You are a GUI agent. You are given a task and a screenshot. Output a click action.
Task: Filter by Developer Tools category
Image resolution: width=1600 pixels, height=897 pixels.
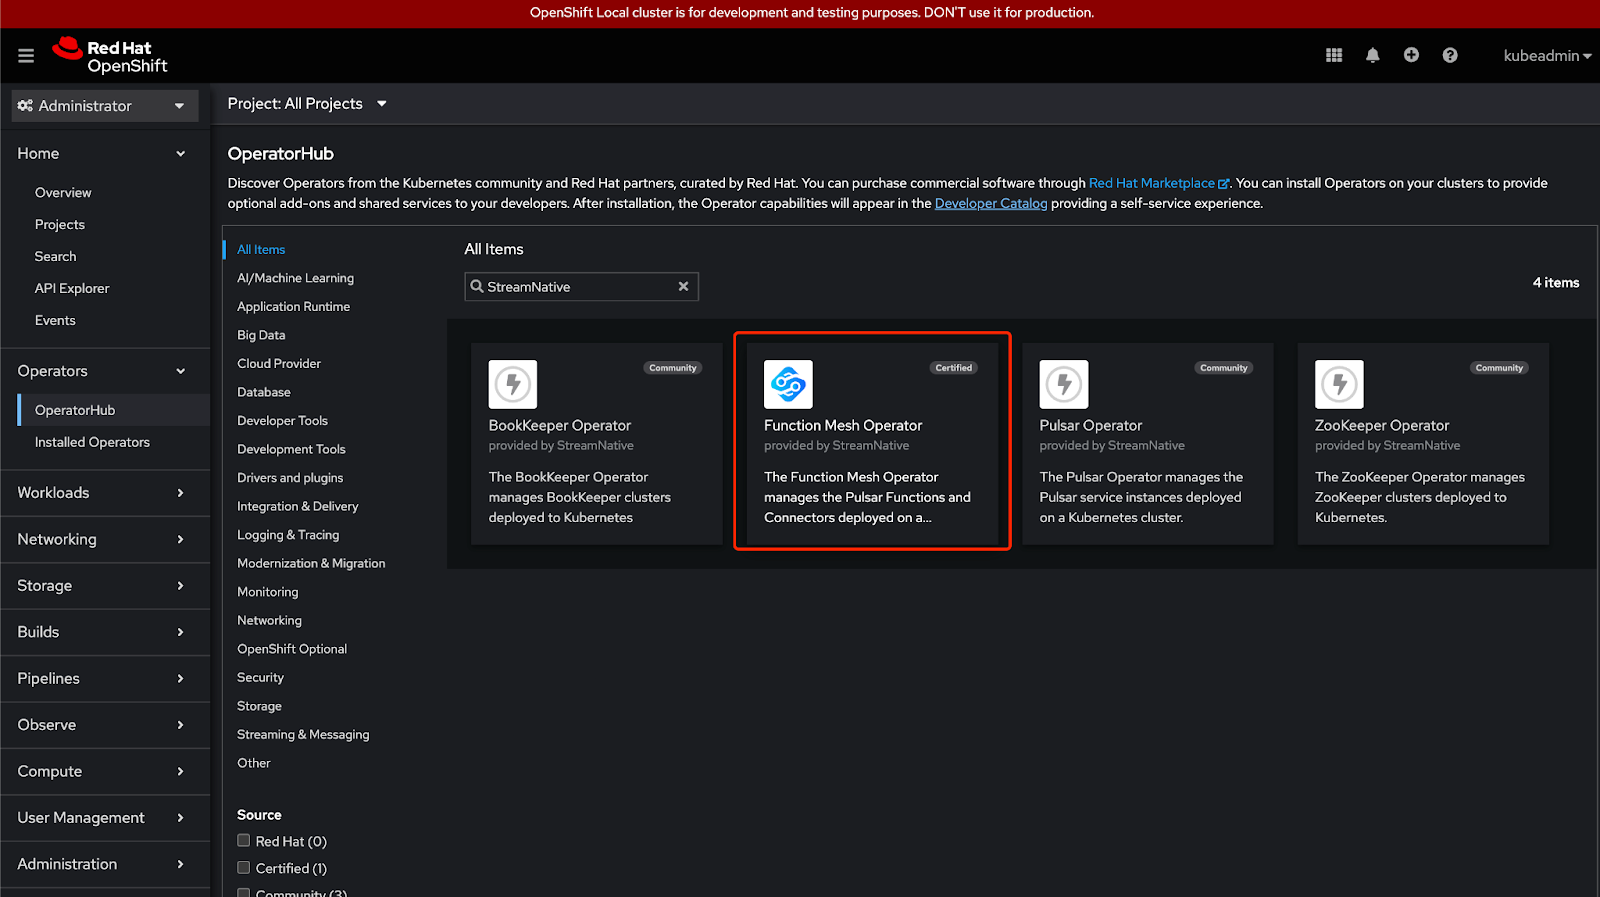(282, 421)
